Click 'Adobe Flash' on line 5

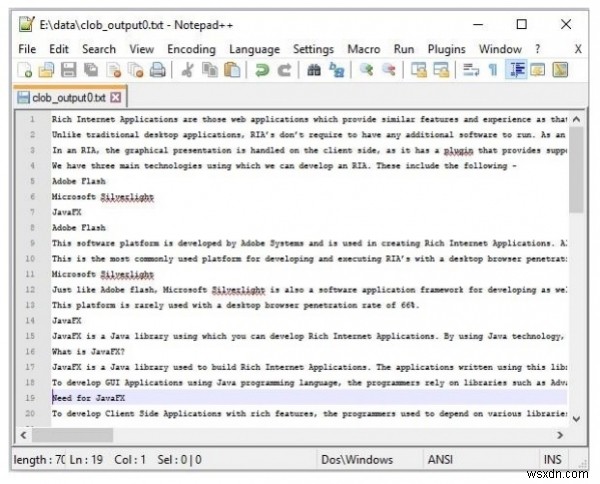tap(79, 181)
